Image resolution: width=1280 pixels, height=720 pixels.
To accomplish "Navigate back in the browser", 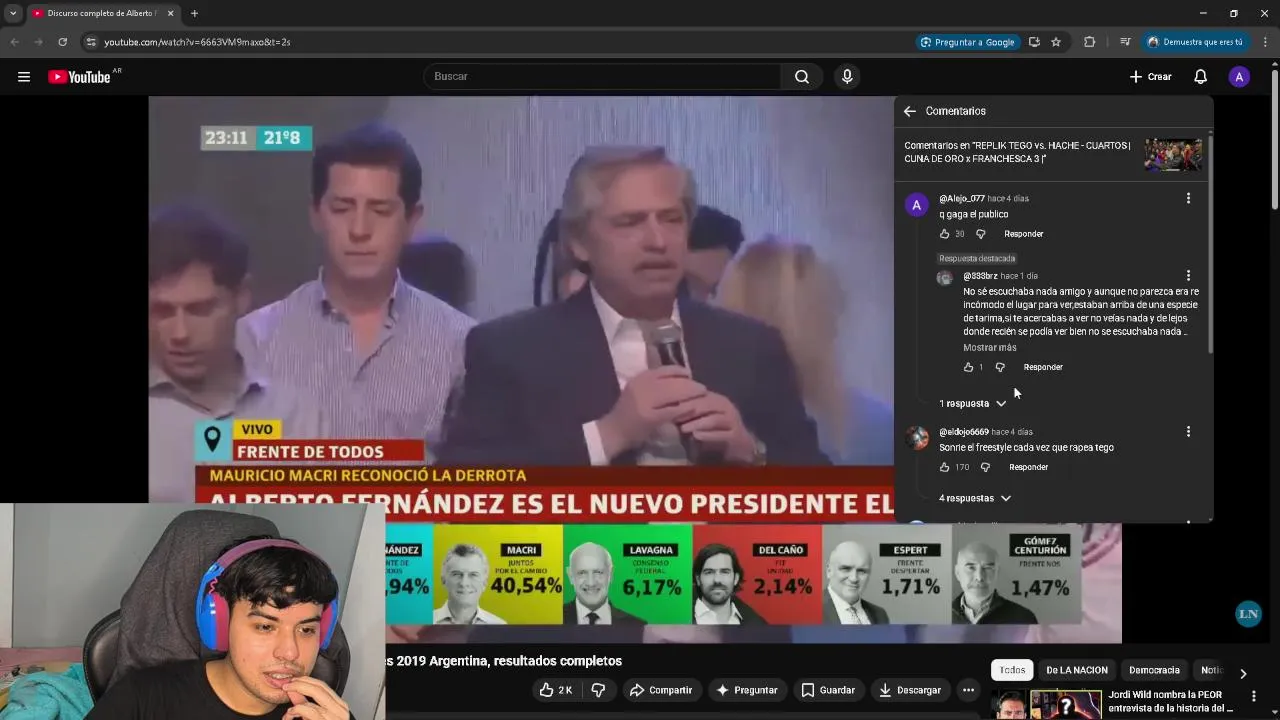I will (14, 42).
